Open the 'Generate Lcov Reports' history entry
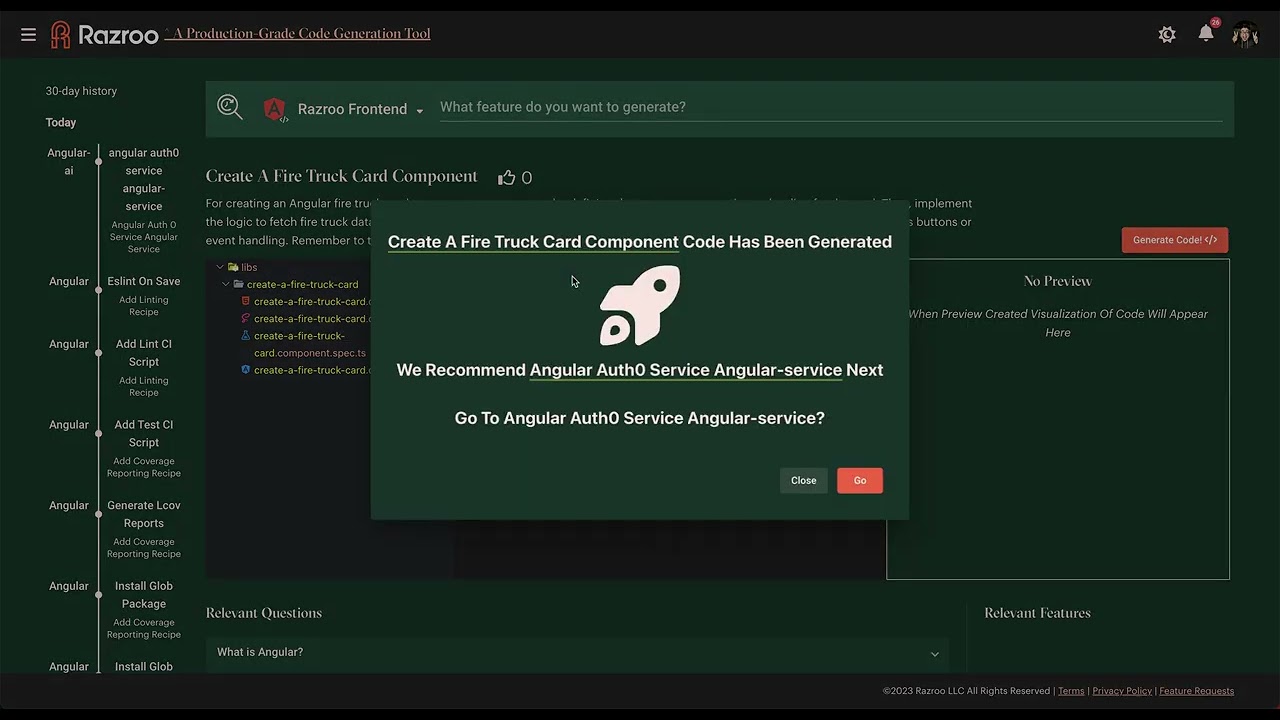 144,514
